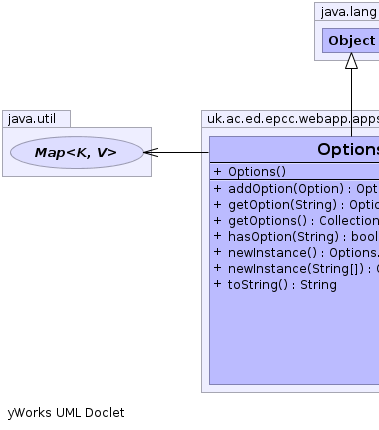Select the getOptions() Collection method
Image resolution: width=379 pixels, height=430 pixels.
click(x=303, y=221)
